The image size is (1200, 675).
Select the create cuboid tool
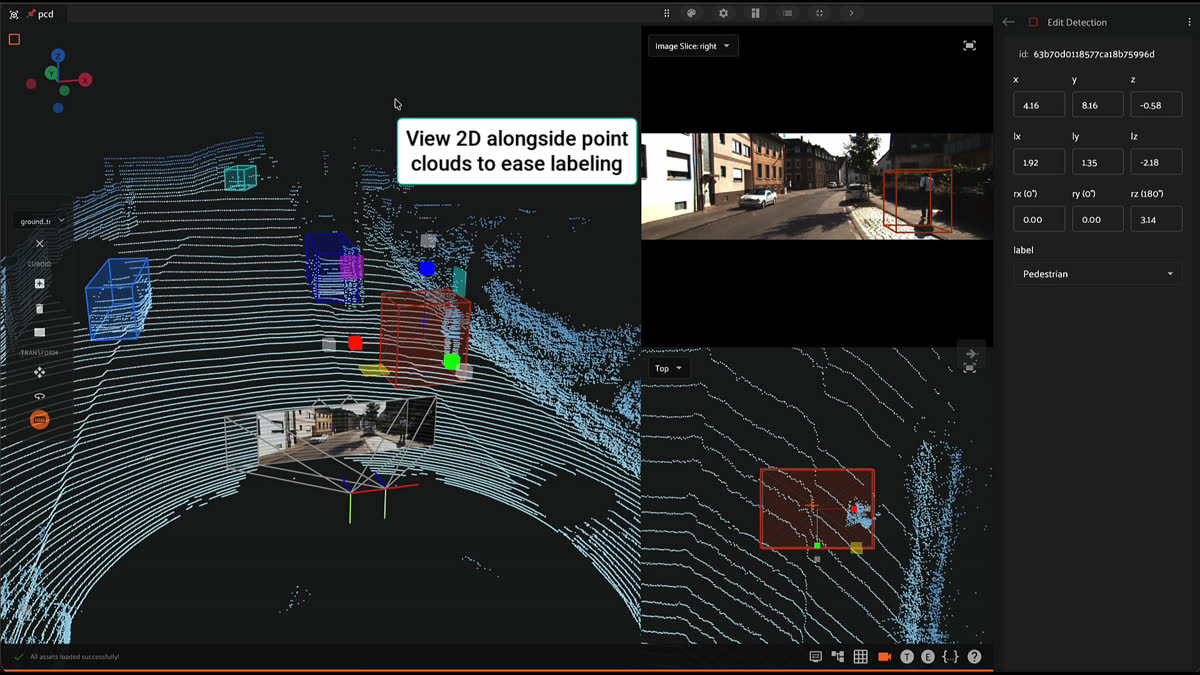click(x=40, y=284)
